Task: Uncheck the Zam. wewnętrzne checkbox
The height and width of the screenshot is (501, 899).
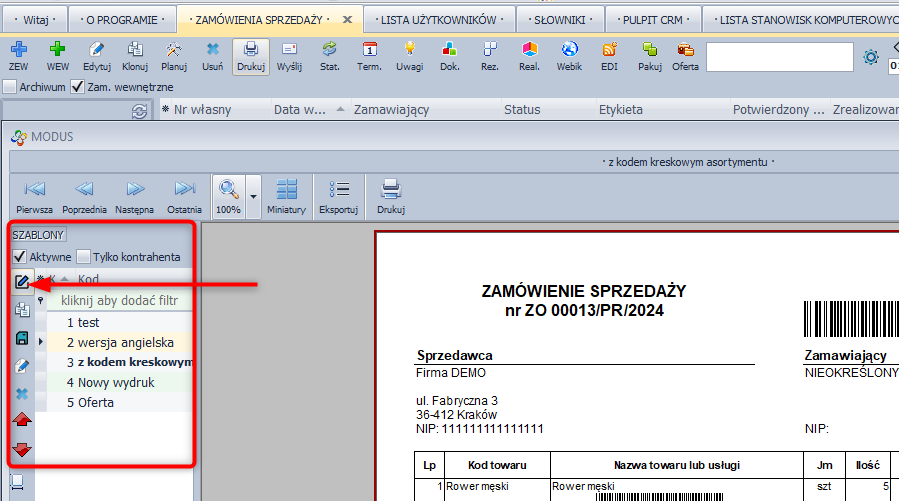Action: (77, 87)
